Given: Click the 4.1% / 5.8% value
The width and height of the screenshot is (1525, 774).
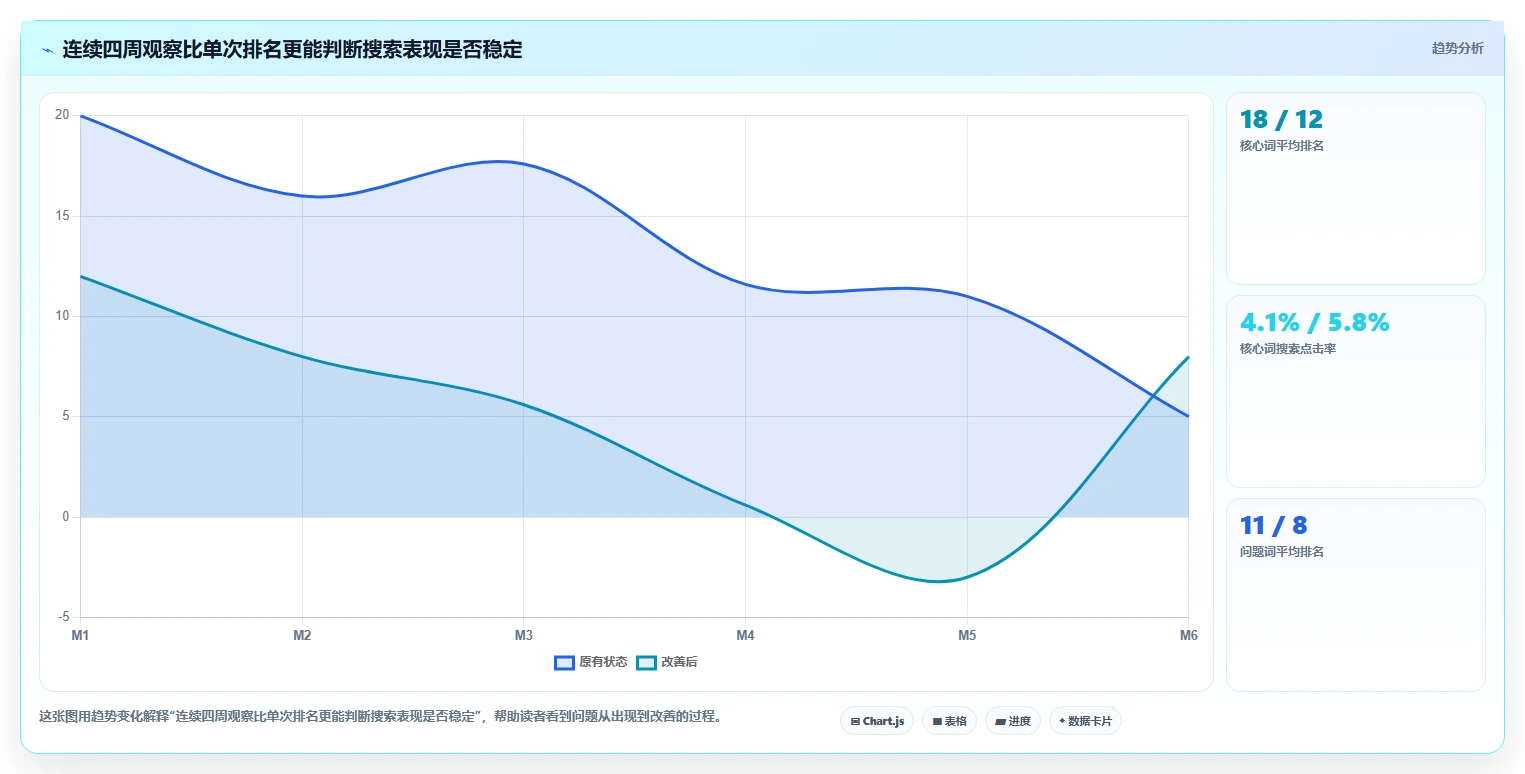Looking at the screenshot, I should pyautogui.click(x=1314, y=322).
